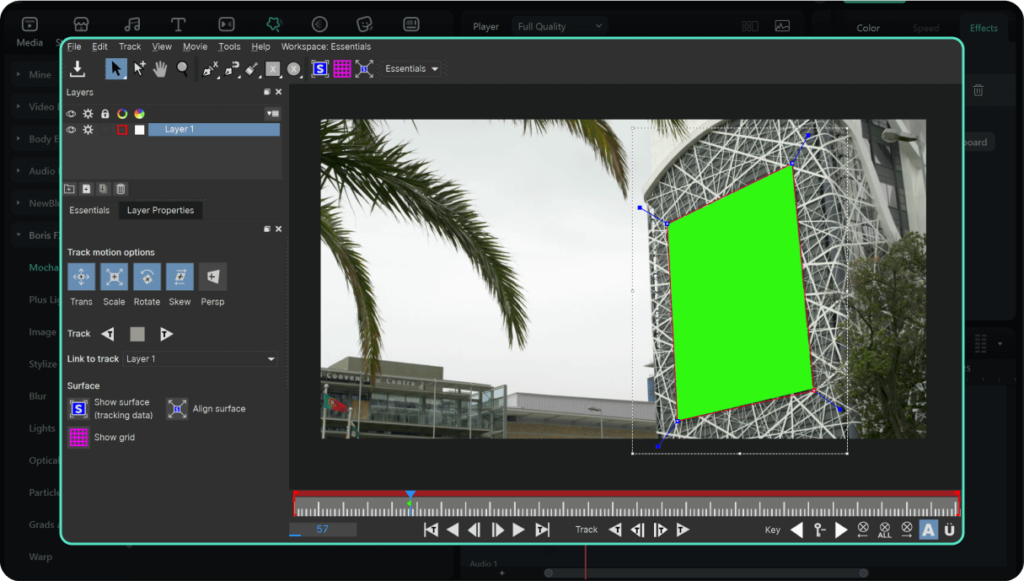Select the Create X-Spline pen tool
The image size is (1024, 581).
pos(209,69)
